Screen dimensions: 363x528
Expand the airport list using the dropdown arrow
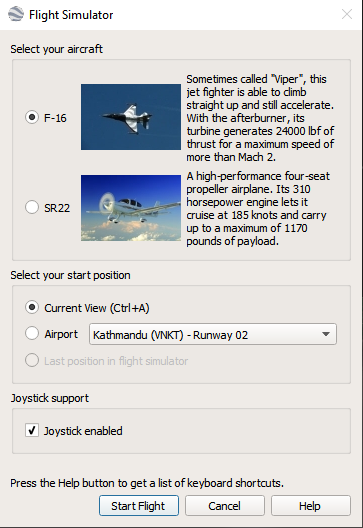pos(326,334)
